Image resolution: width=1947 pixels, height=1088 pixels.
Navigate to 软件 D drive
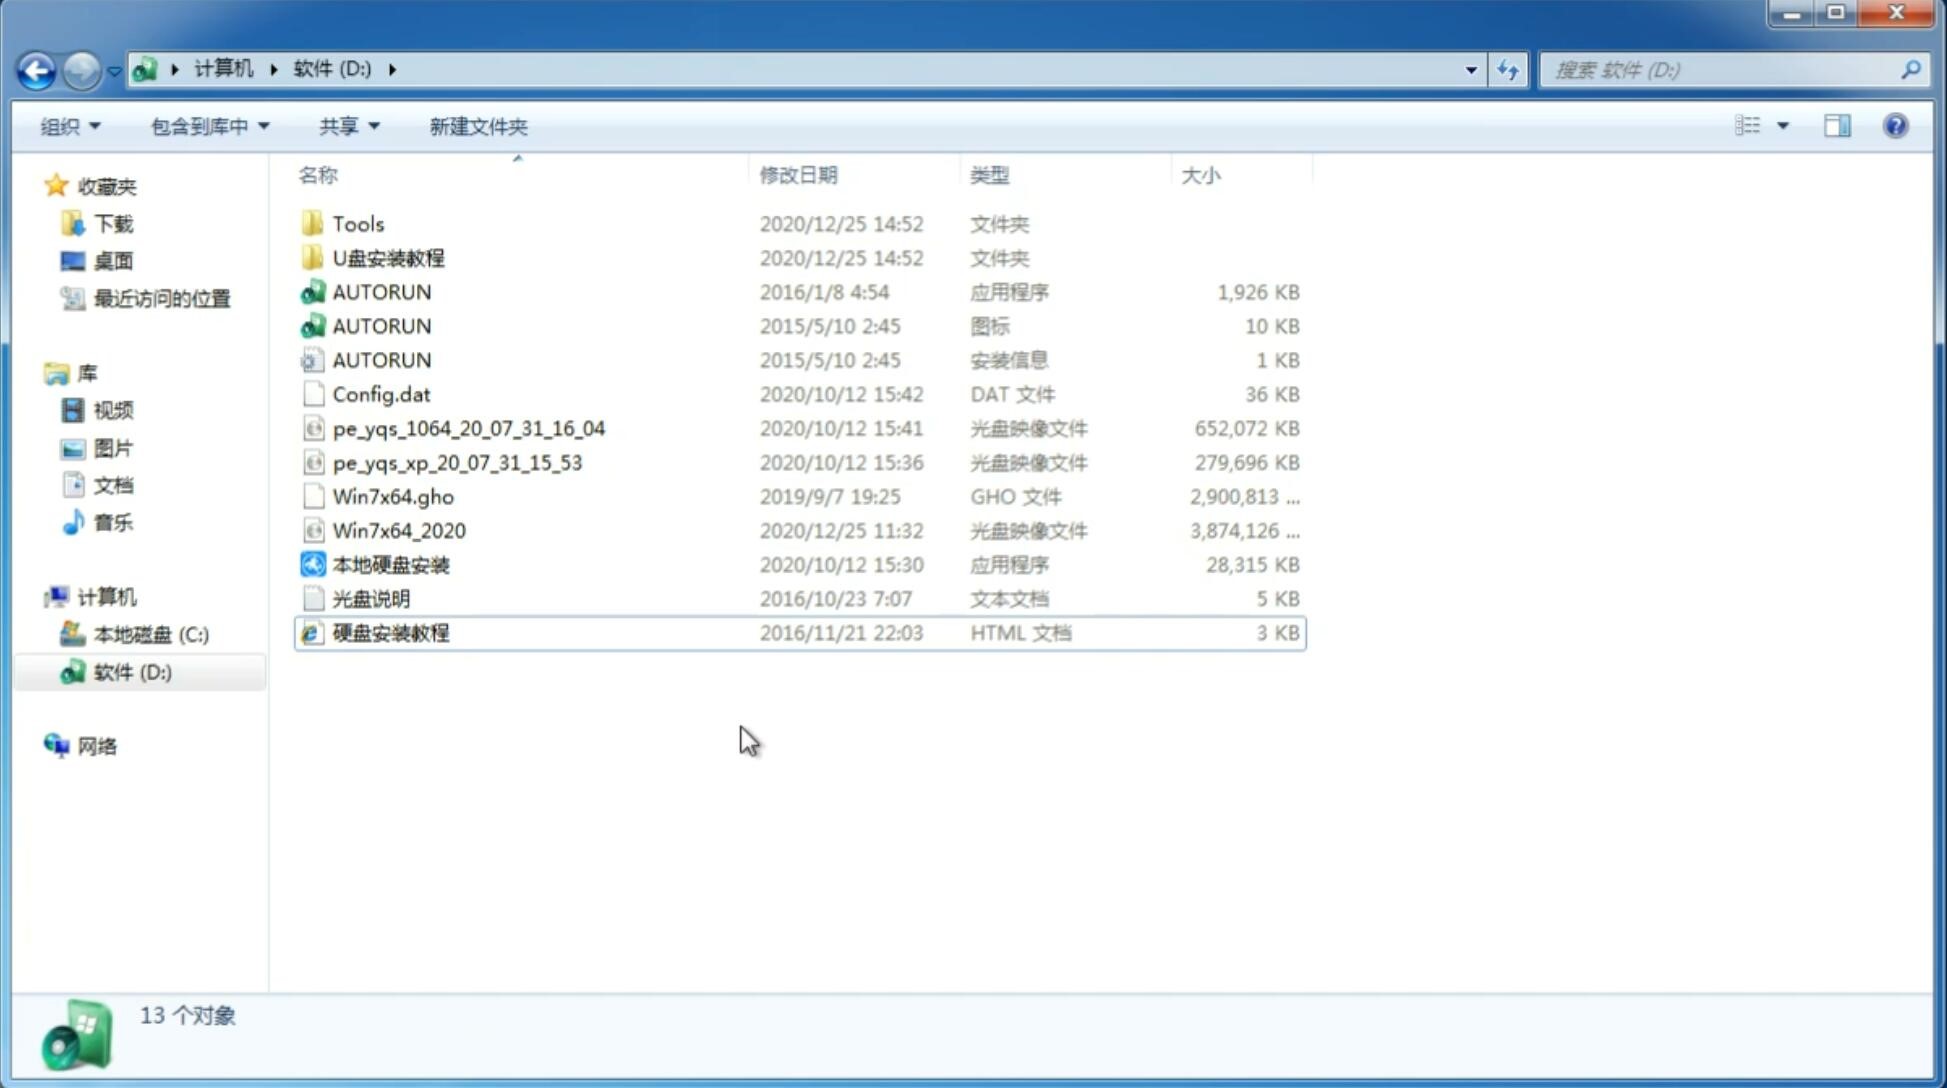coord(131,671)
